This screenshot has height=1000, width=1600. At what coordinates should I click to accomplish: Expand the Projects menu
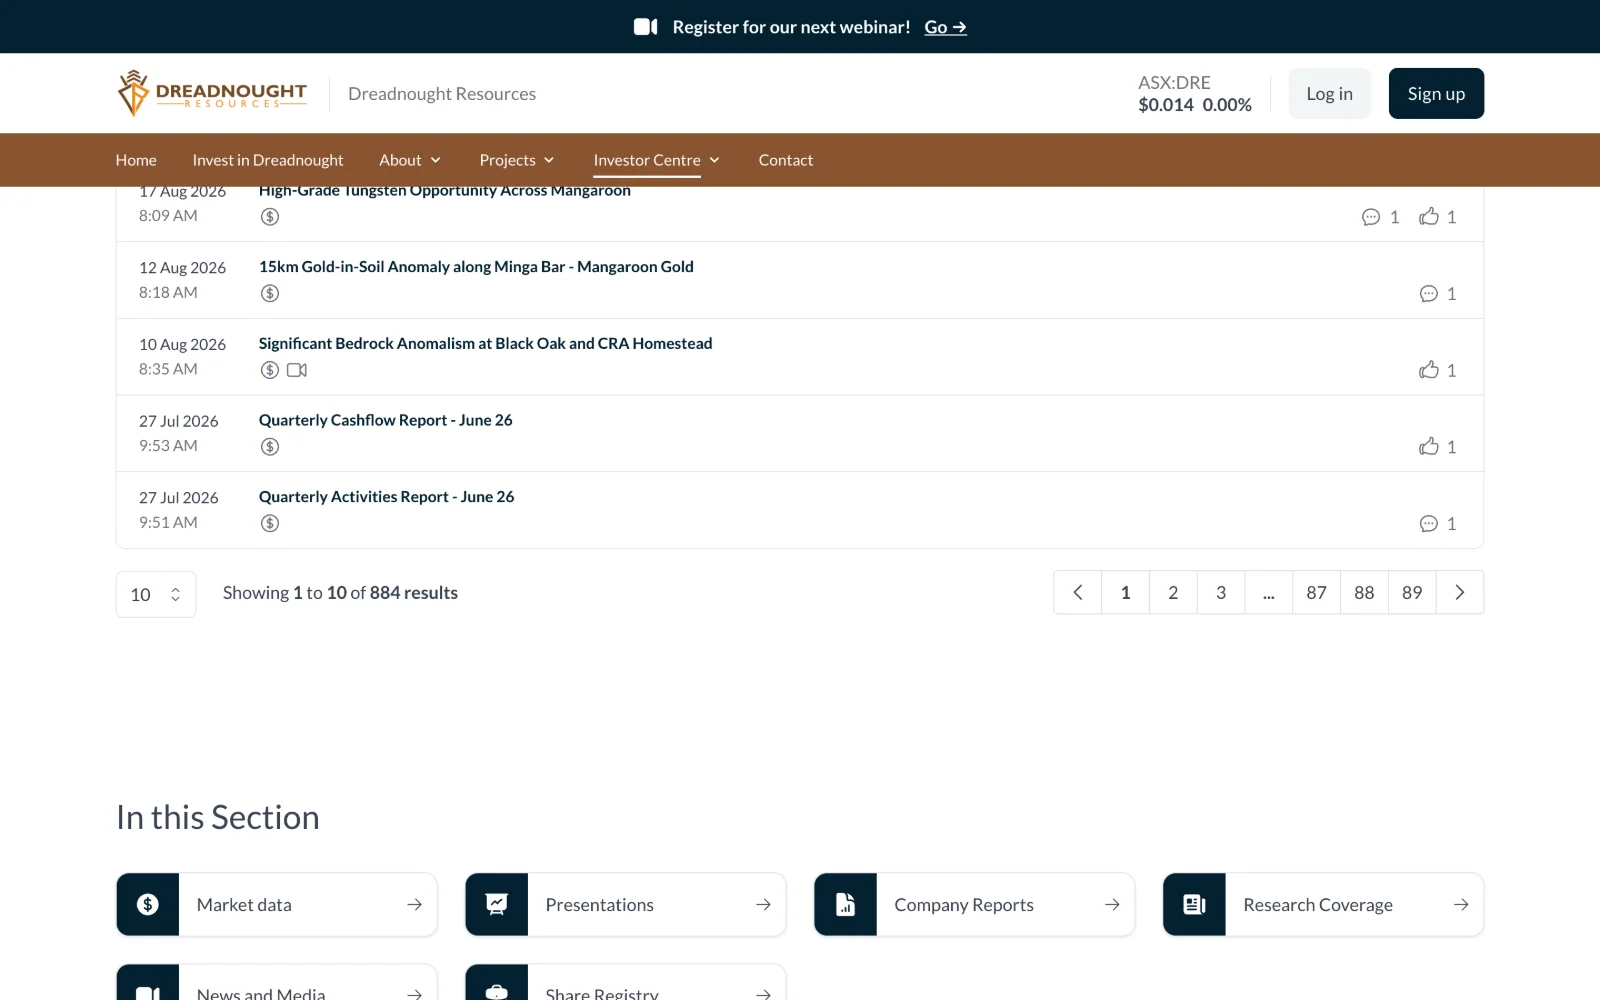517,160
